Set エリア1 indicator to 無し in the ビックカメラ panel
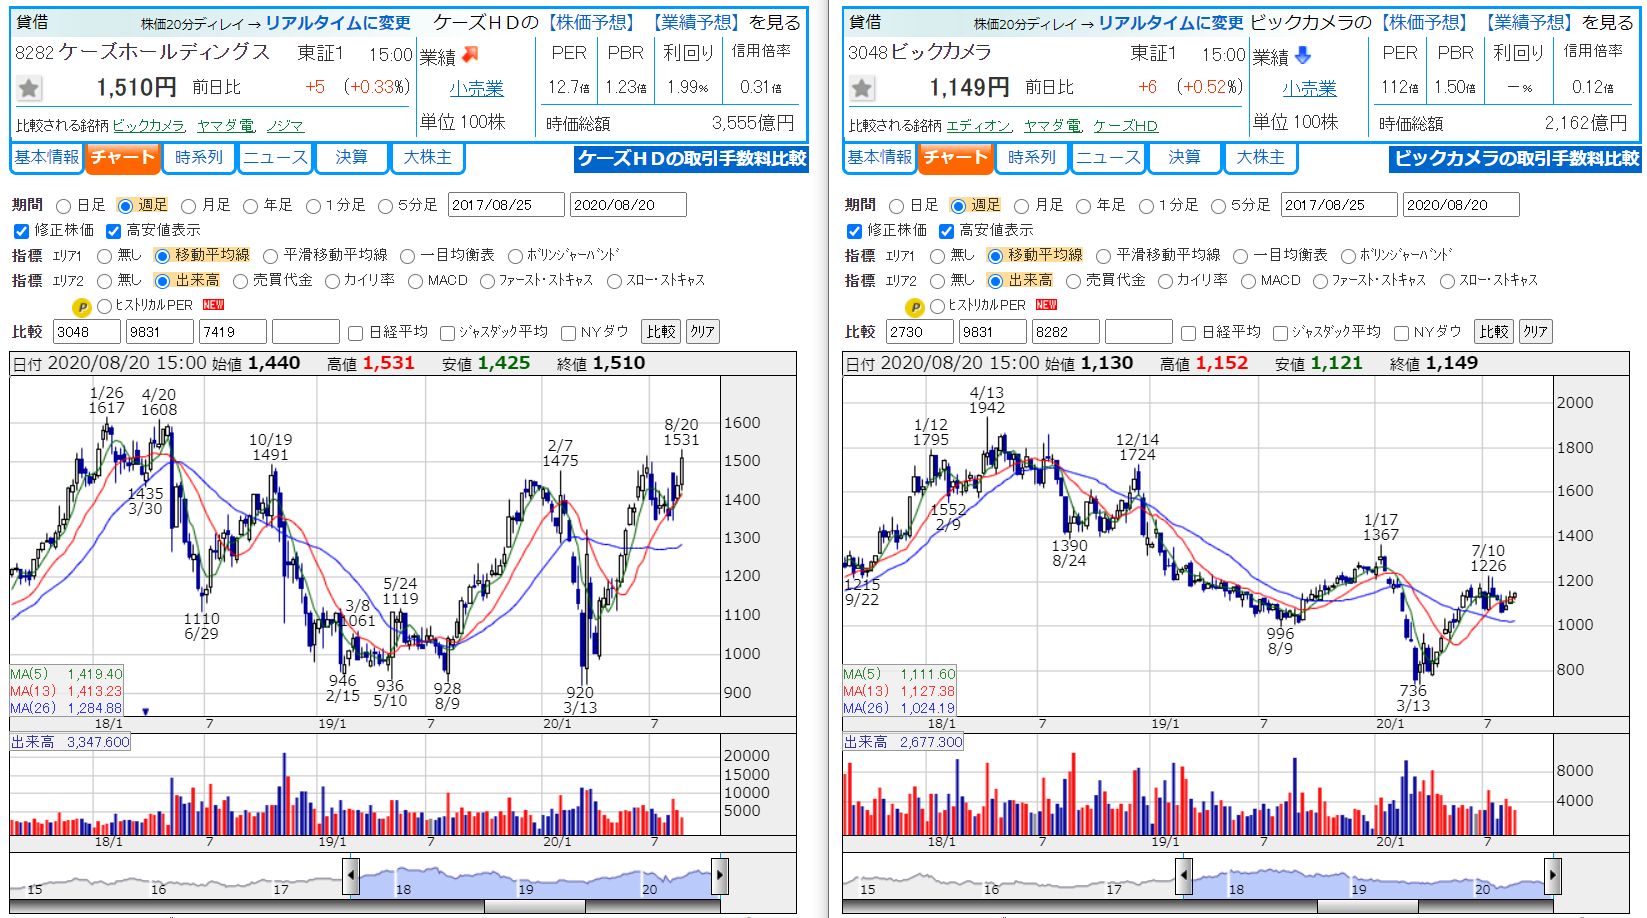The width and height of the screenshot is (1647, 918). (x=938, y=256)
